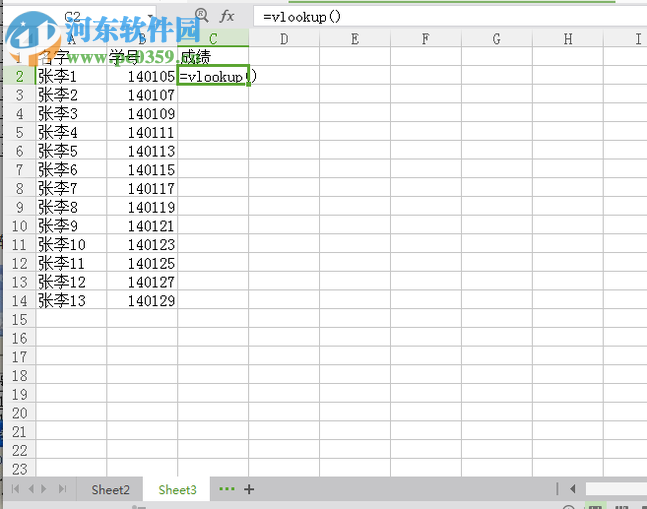Screen dimensions: 647x509
Task: Open the fx insert function dialog
Action: [x=227, y=16]
